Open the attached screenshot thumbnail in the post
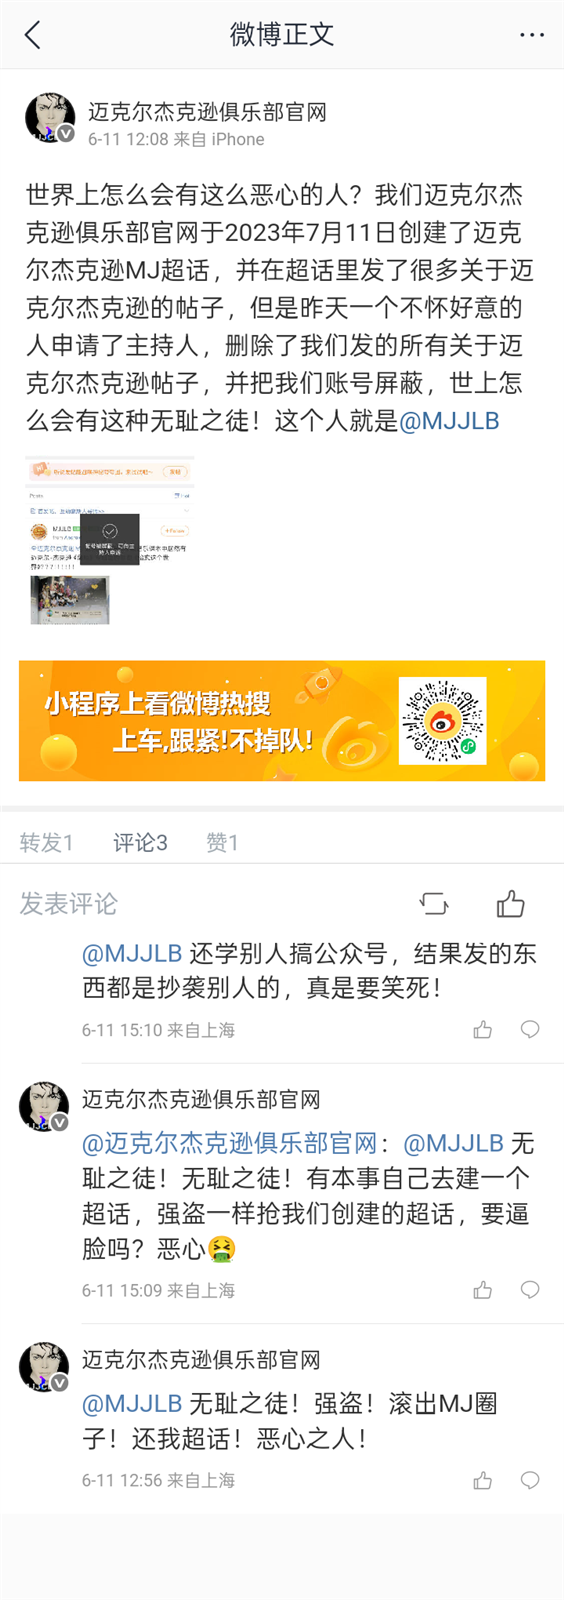The image size is (564, 1600). tap(108, 540)
